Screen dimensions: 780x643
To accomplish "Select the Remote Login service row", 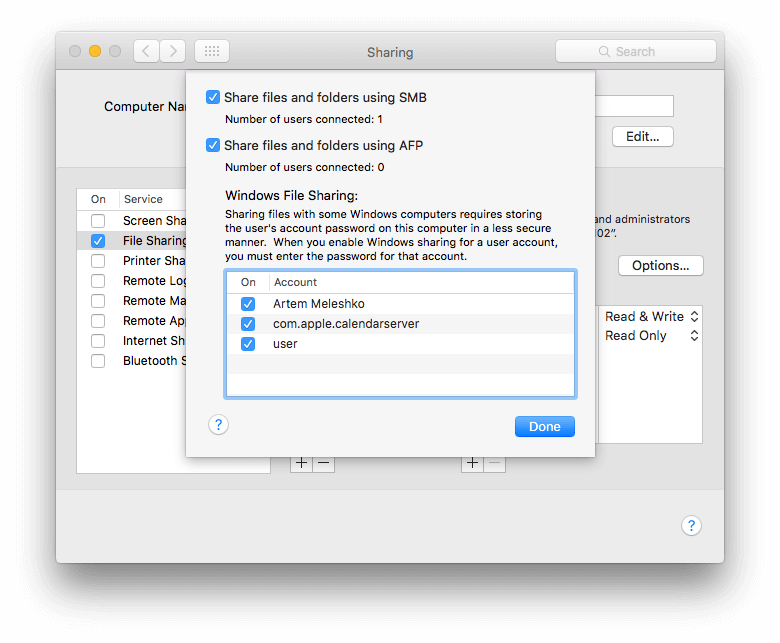I will [x=132, y=281].
